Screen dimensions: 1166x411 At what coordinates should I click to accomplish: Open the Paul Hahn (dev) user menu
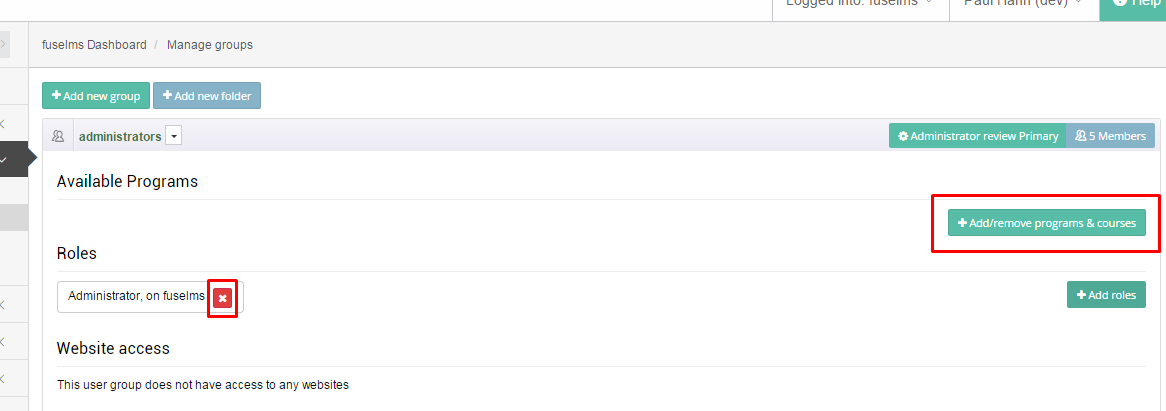pos(1024,5)
